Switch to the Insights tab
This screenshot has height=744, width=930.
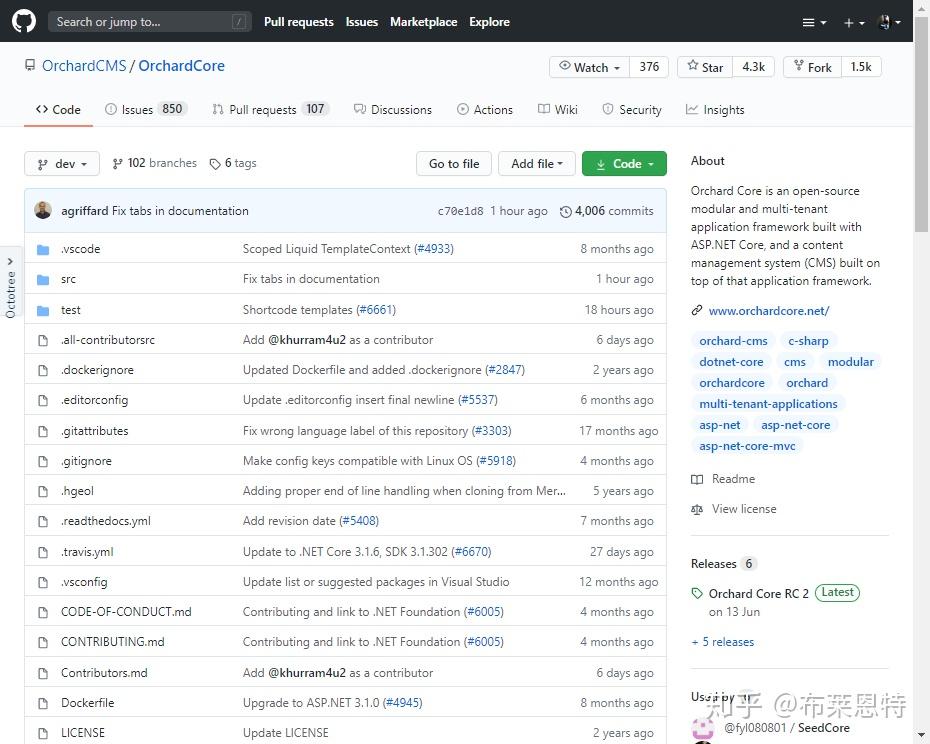pos(715,109)
